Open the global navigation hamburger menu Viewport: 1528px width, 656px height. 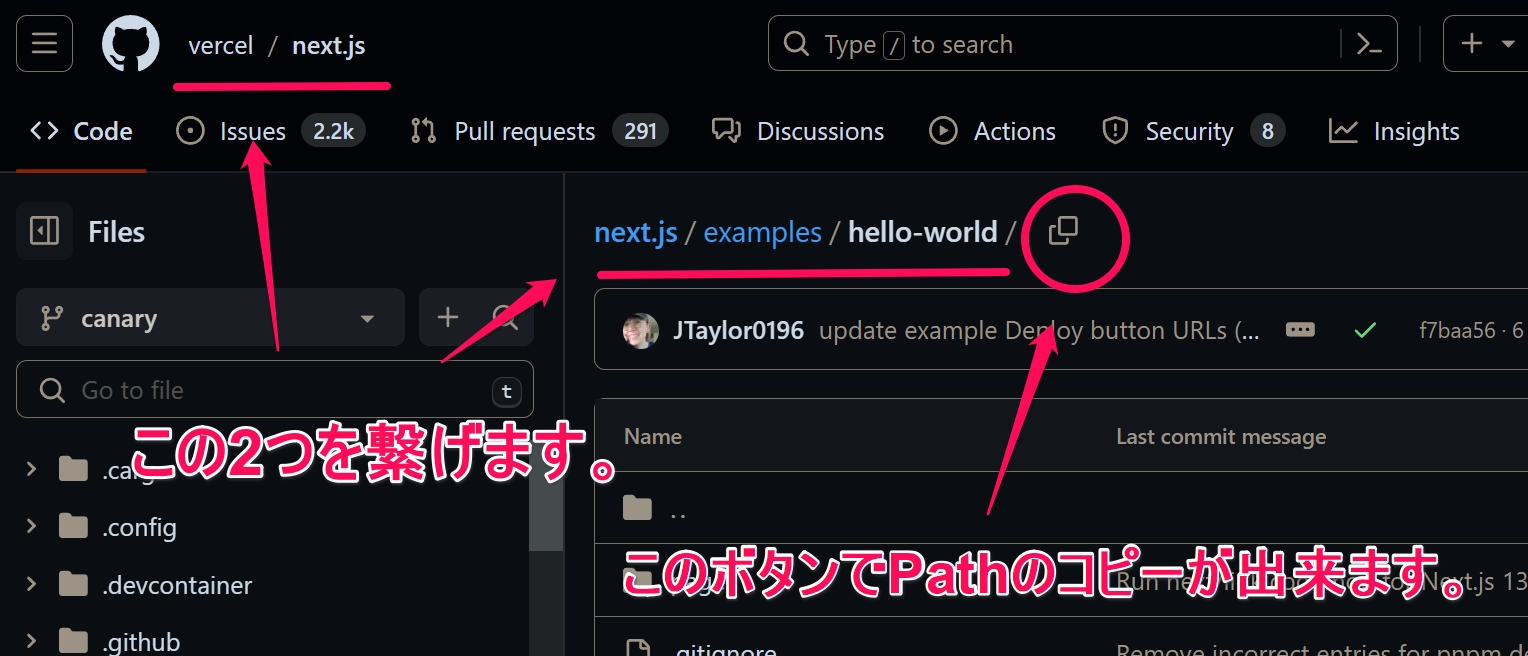tap(43, 43)
